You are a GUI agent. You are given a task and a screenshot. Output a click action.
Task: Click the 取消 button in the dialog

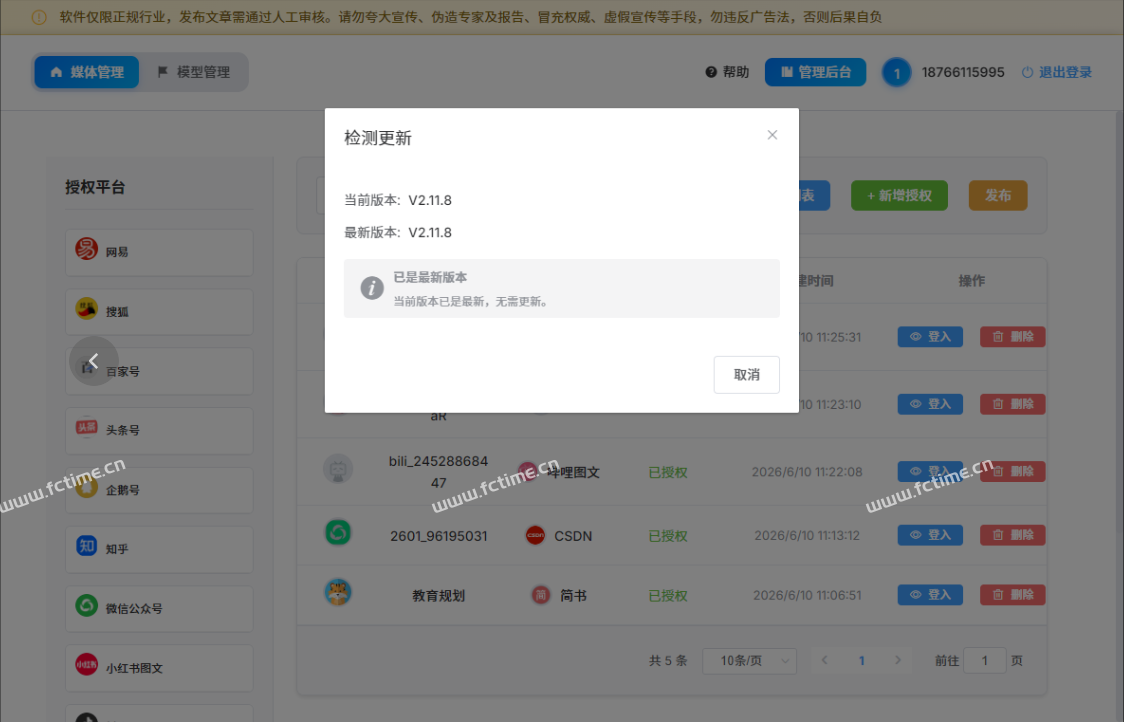pos(746,374)
